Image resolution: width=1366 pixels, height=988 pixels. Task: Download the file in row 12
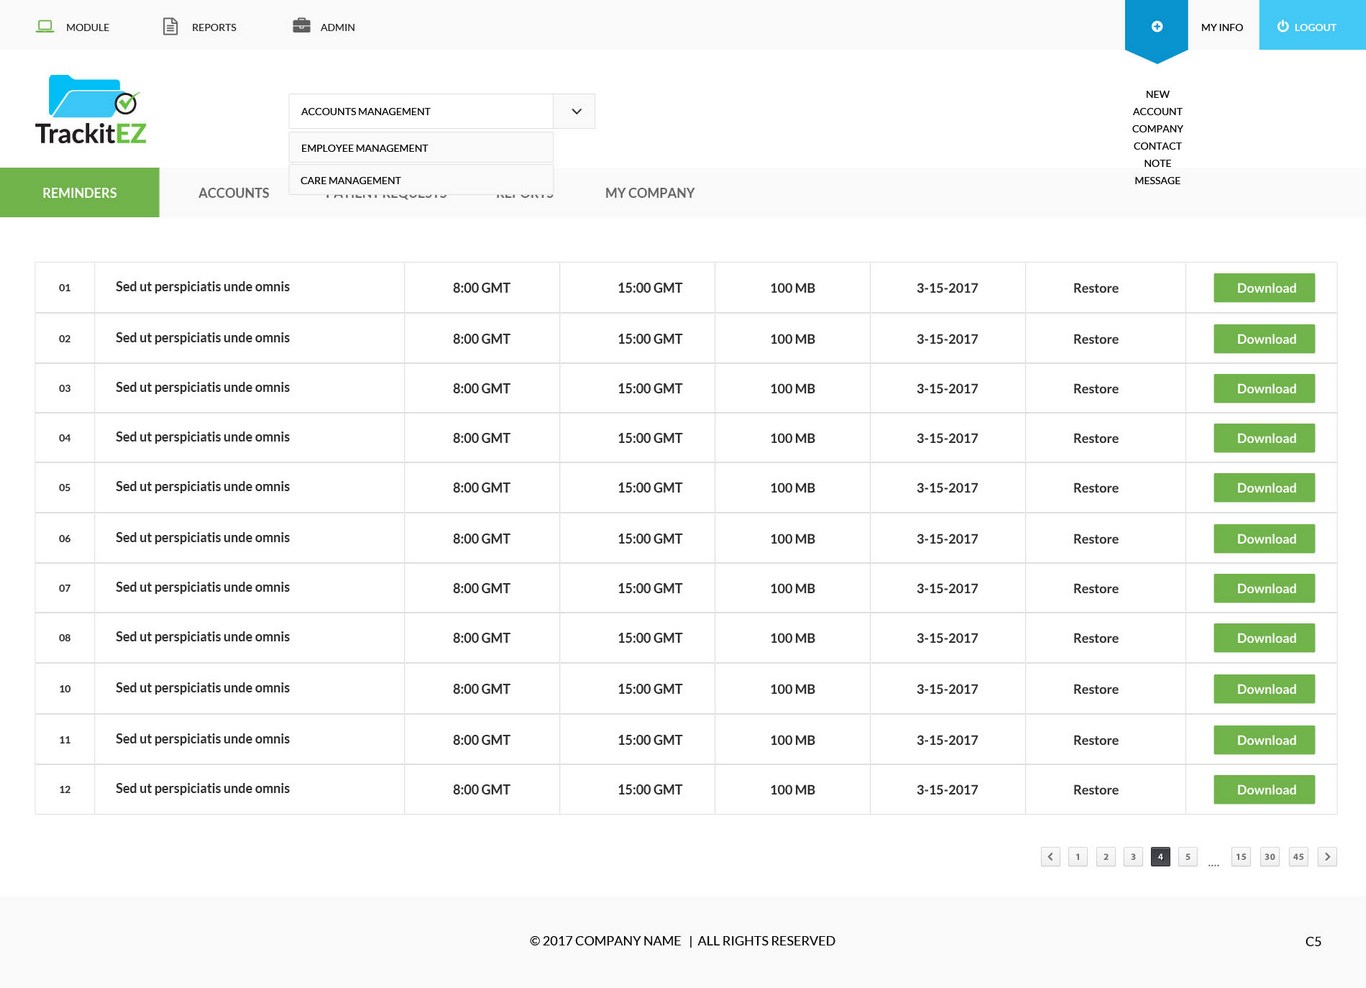[1264, 790]
